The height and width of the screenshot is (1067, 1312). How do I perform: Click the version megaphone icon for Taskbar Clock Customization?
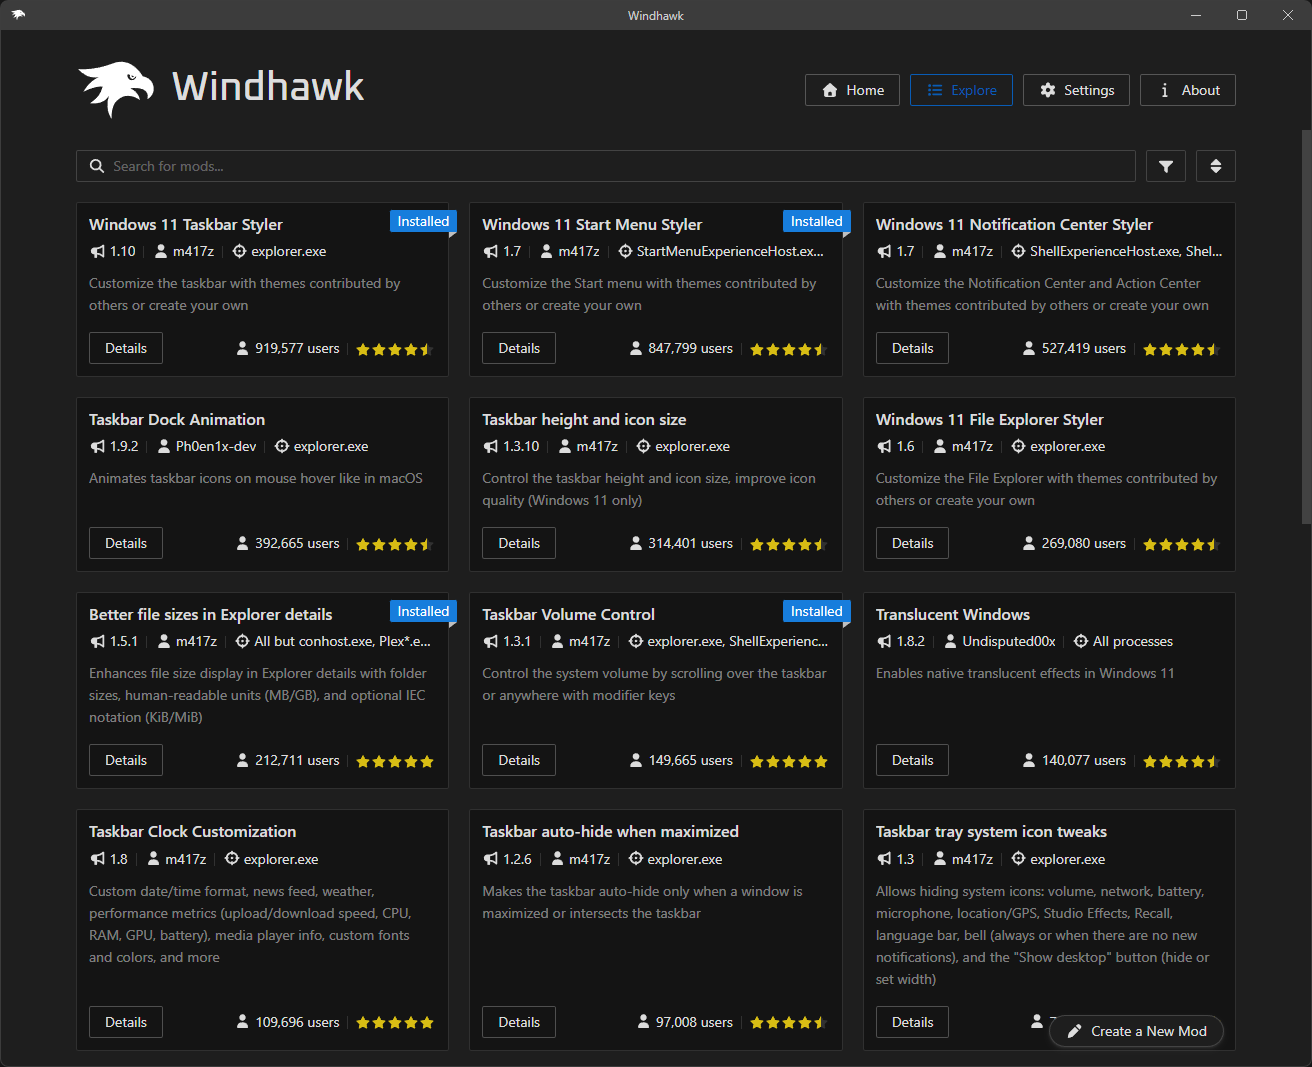(97, 859)
